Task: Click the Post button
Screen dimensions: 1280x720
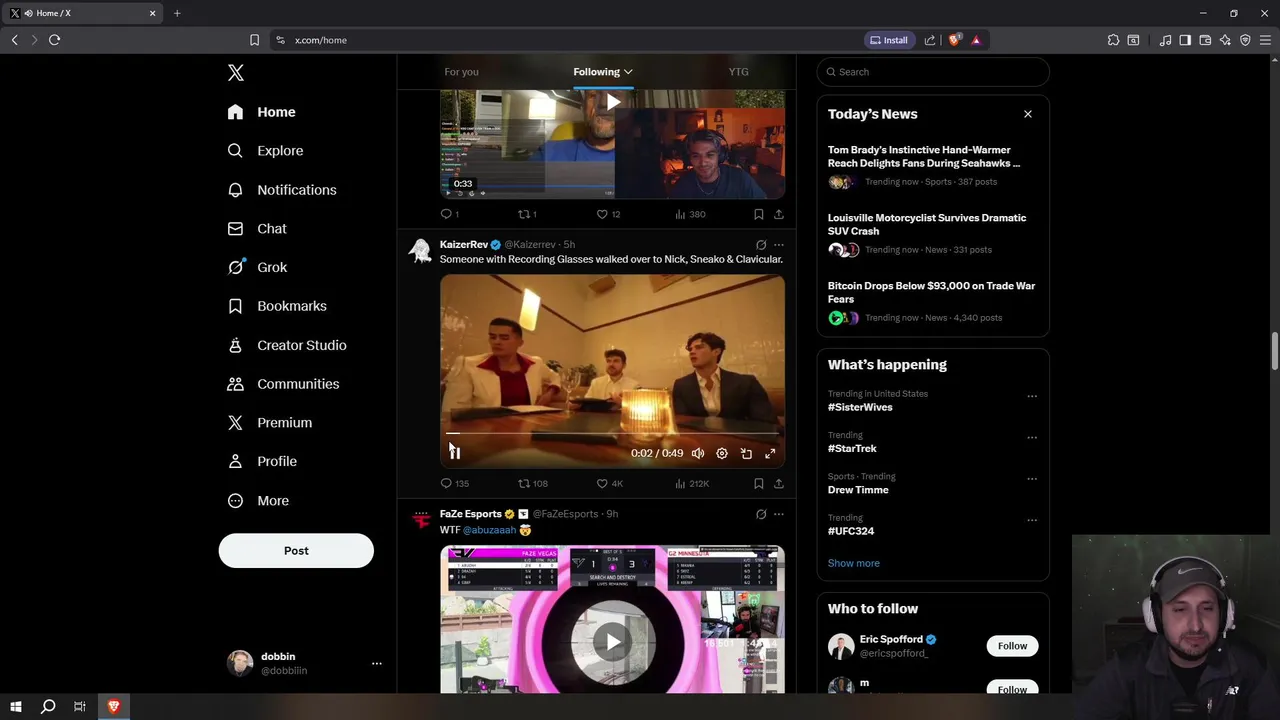Action: [x=296, y=551]
